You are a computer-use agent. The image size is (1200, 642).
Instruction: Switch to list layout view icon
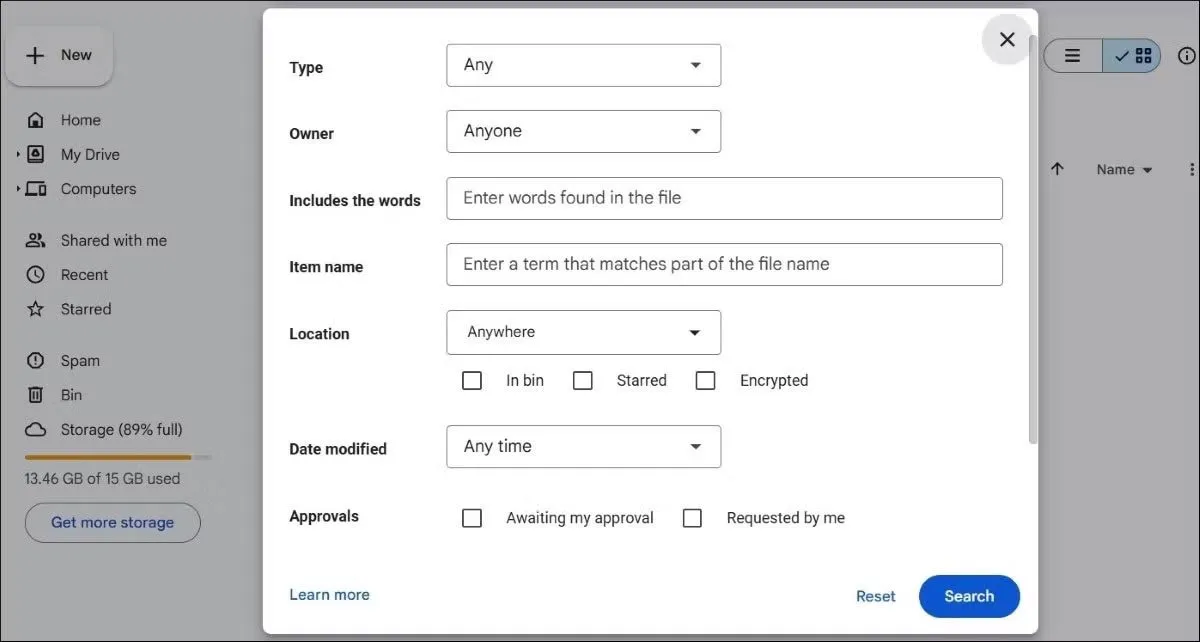1072,56
